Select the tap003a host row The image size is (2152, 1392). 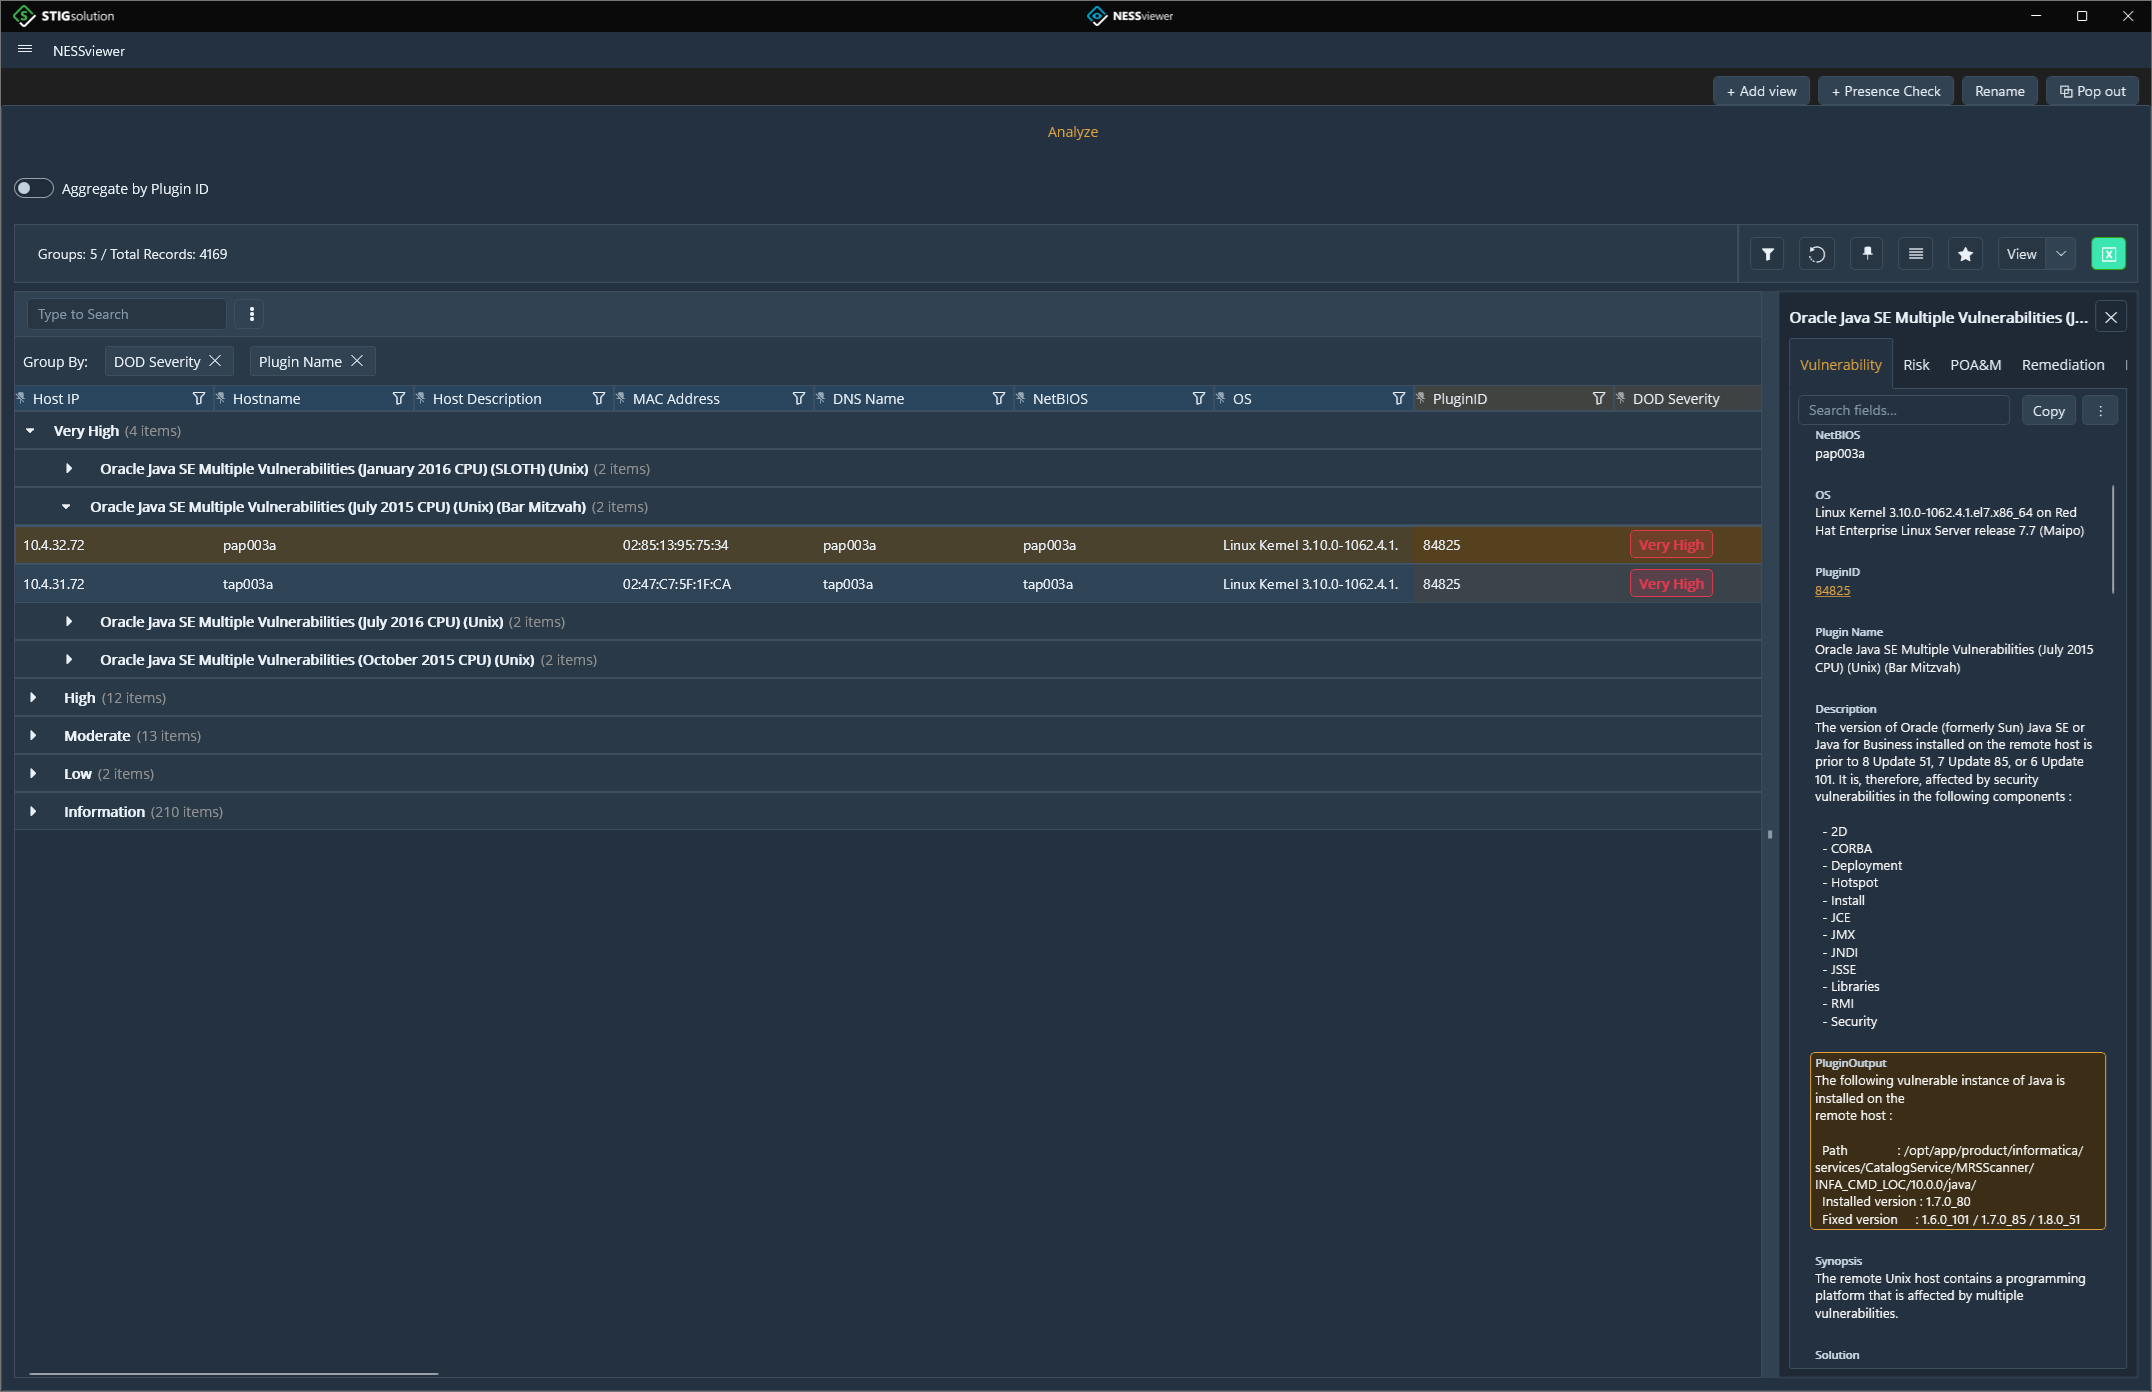point(888,584)
